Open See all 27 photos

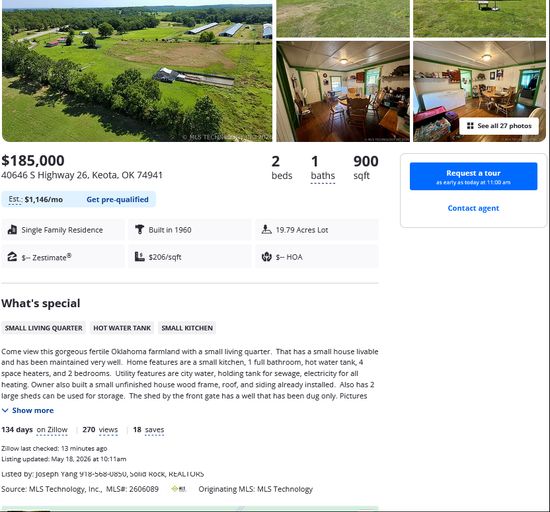click(499, 126)
